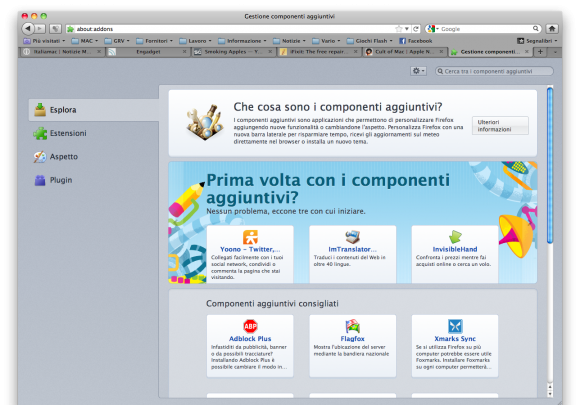Click the ImTranslator add-on icon
This screenshot has width=580, height=405.
(x=353, y=237)
